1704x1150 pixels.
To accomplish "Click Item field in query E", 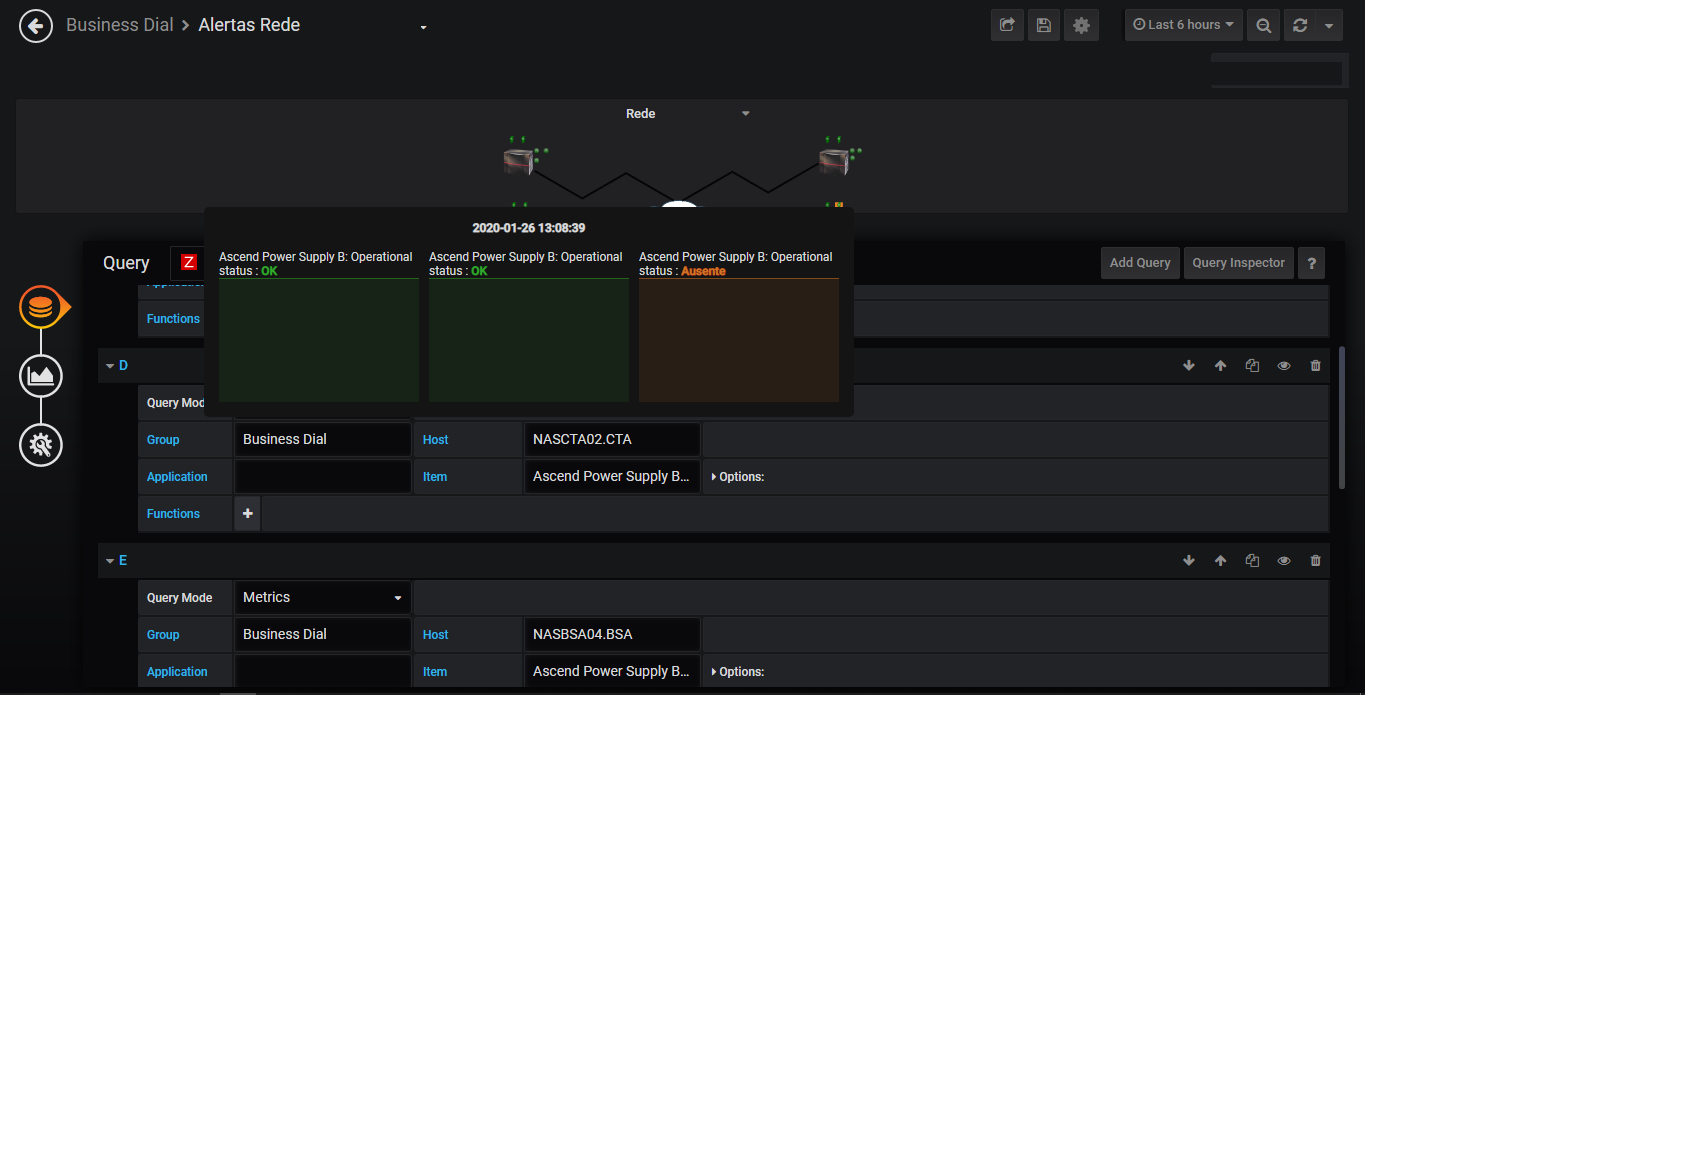I will (x=612, y=672).
